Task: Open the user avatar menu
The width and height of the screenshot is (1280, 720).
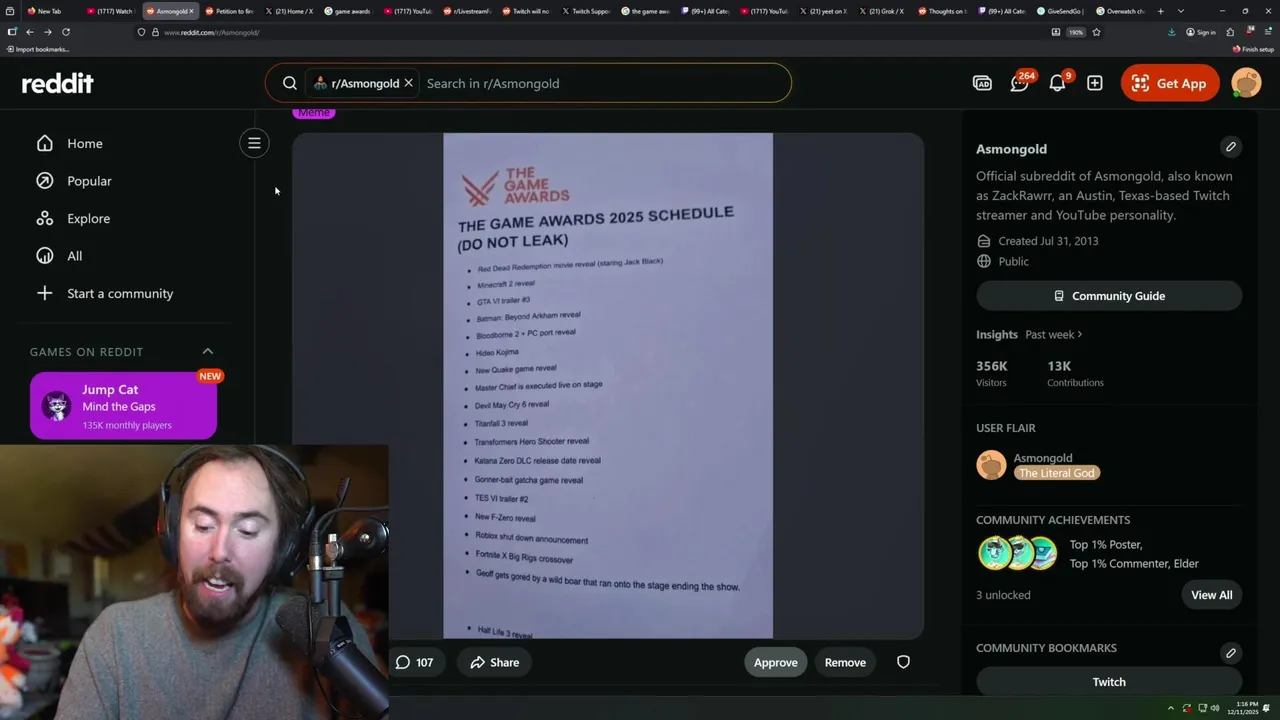Action: click(x=1246, y=83)
